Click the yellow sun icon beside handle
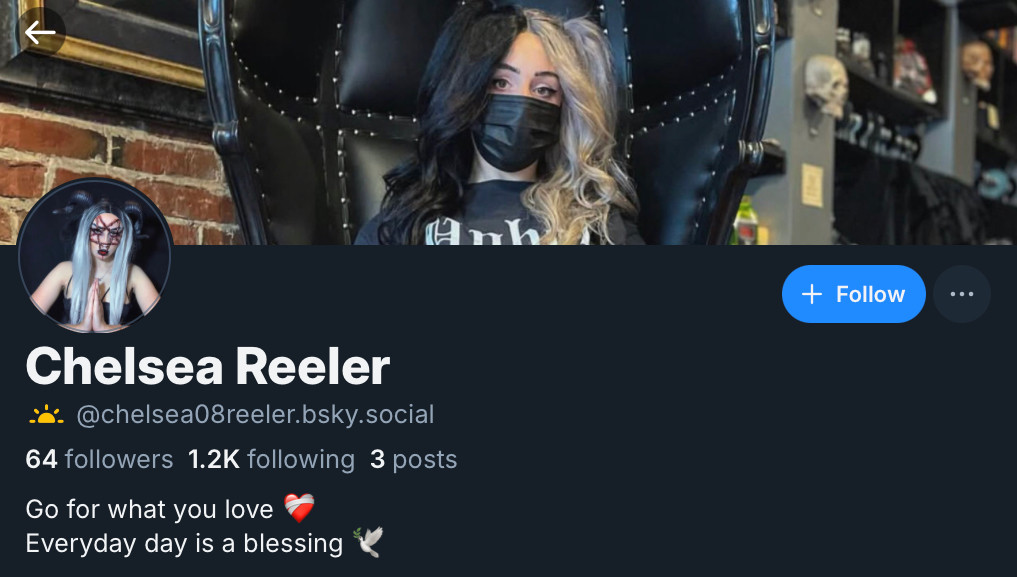Viewport: 1017px width, 577px height. pyautogui.click(x=46, y=415)
